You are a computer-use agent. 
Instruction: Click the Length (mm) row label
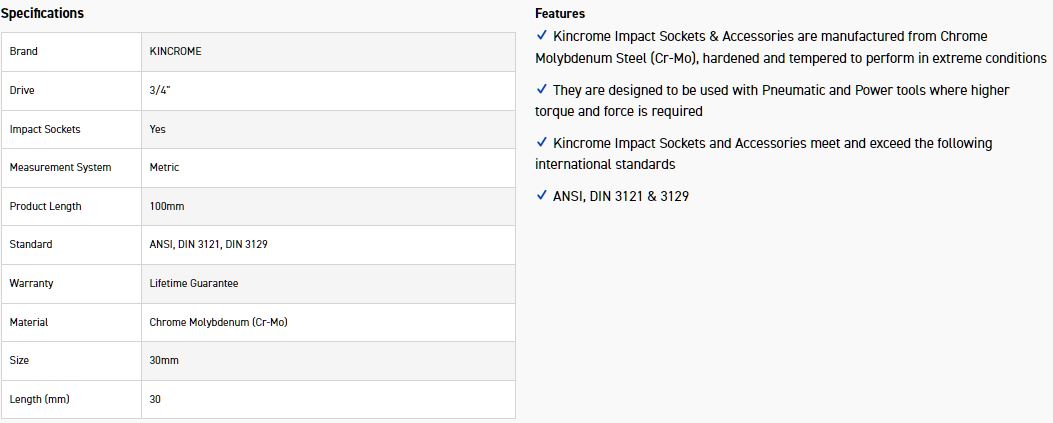(x=40, y=399)
